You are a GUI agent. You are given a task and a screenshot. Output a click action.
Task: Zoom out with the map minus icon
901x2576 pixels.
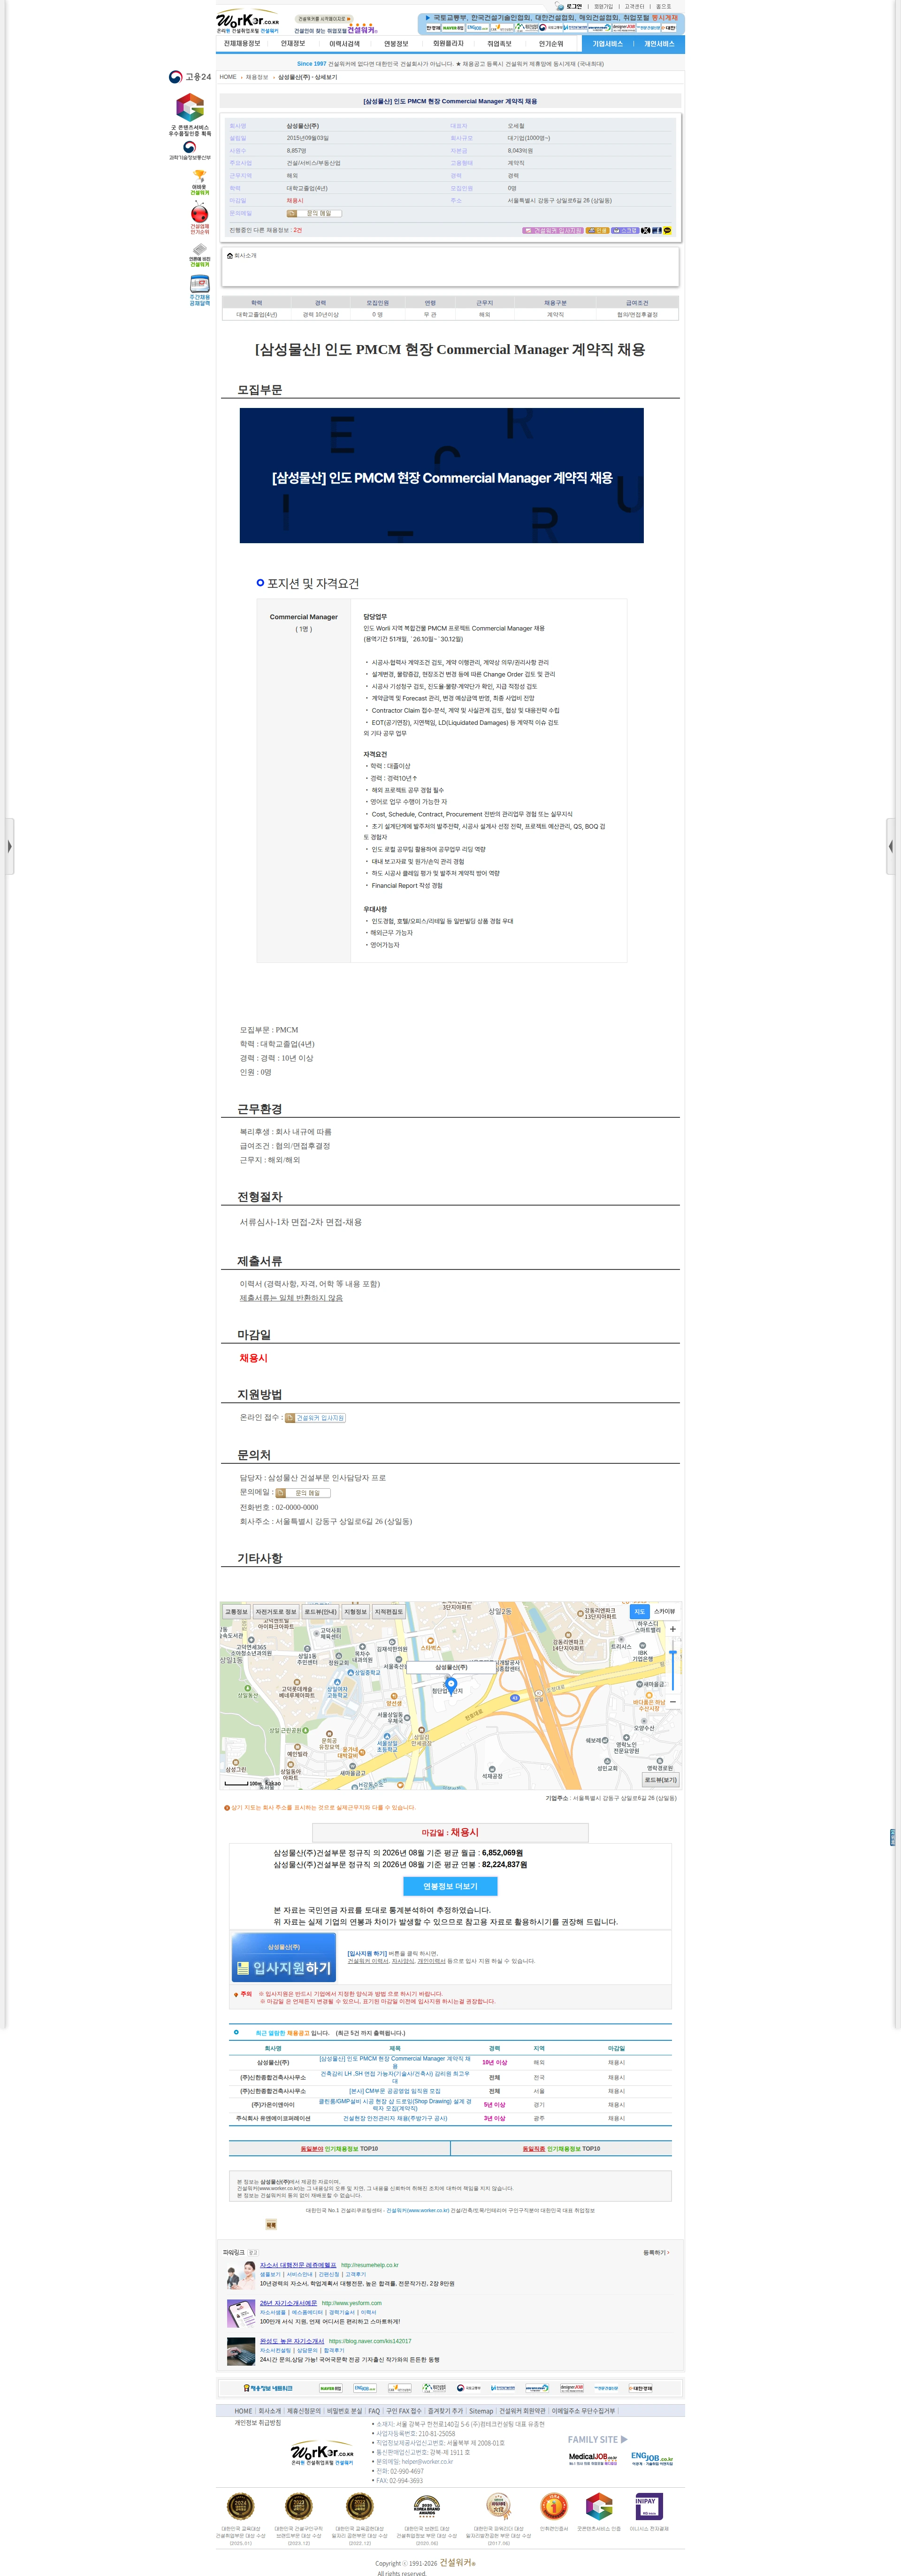(x=673, y=1701)
